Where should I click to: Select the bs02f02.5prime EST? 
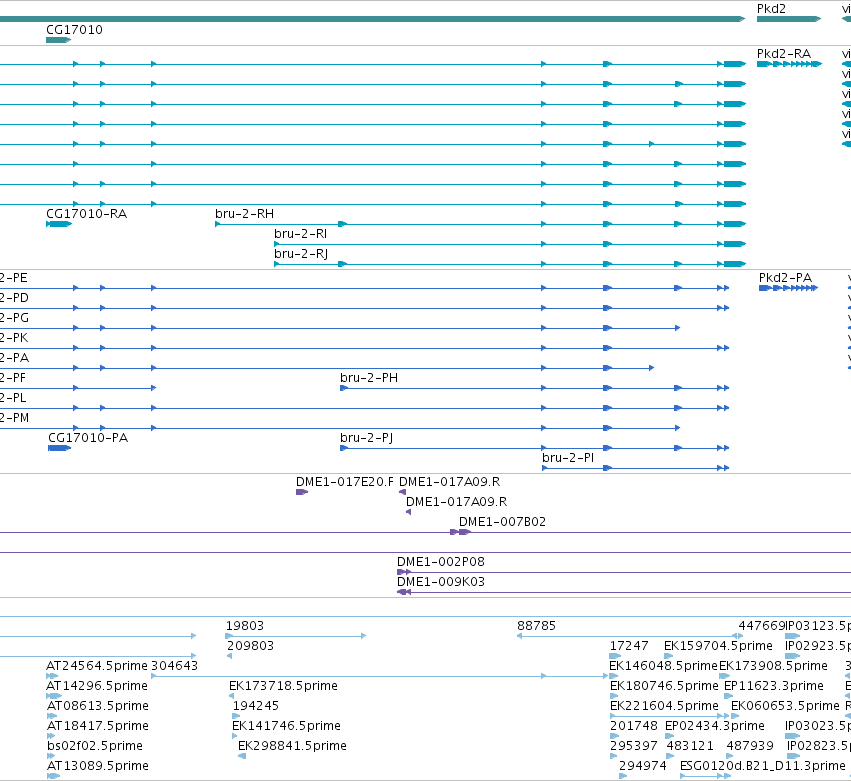click(51, 756)
